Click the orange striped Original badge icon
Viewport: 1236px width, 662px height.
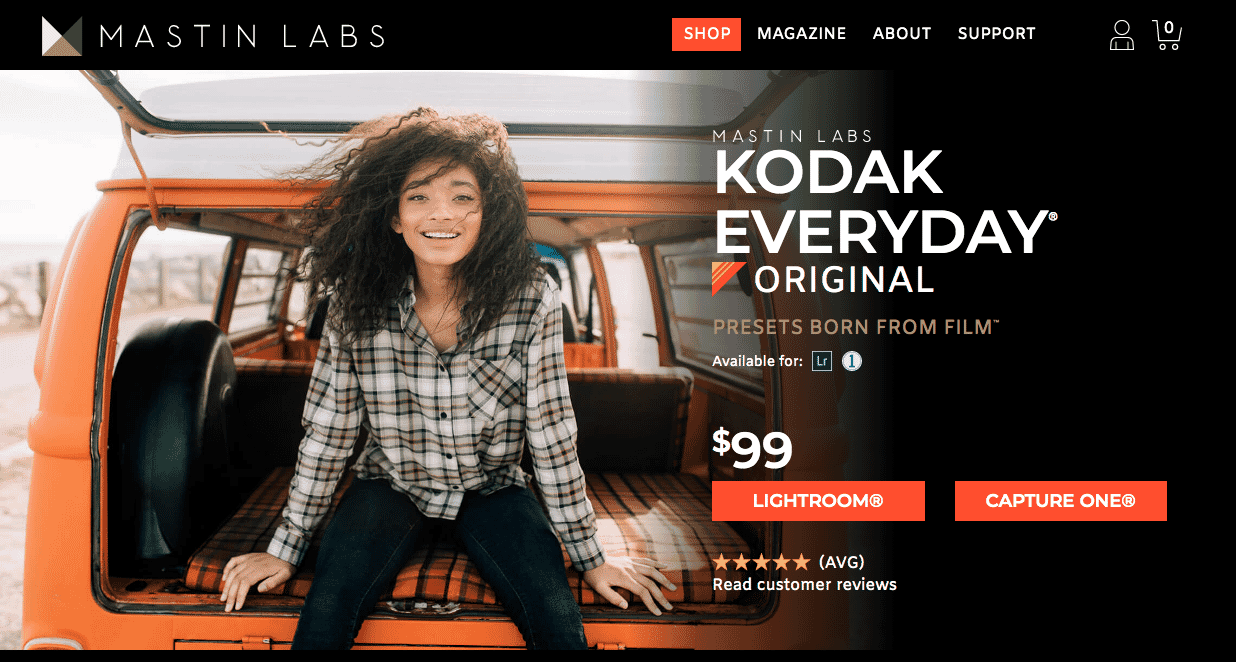[728, 278]
